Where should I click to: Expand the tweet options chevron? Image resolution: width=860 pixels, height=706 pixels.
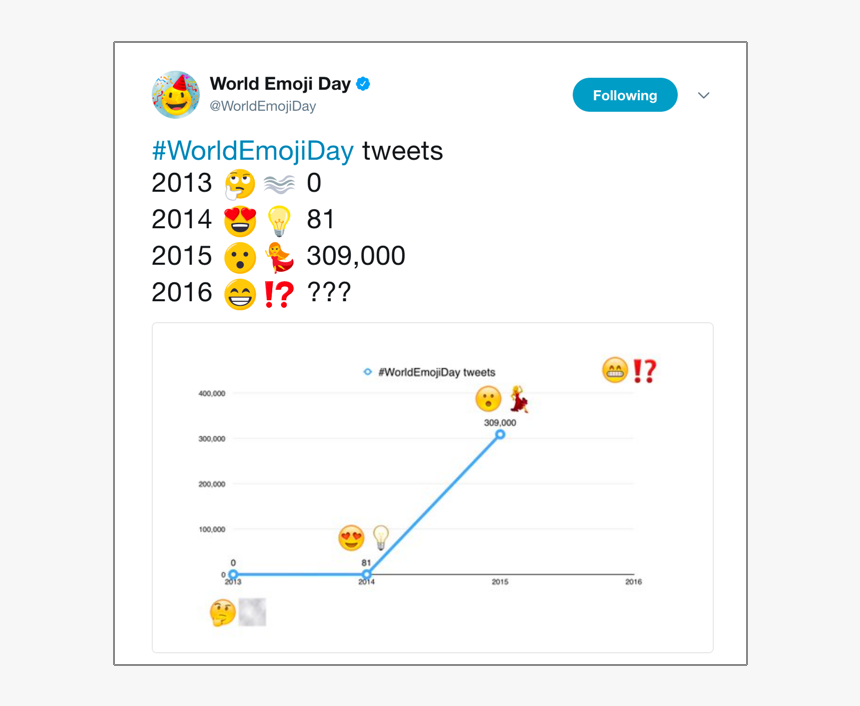click(x=704, y=95)
